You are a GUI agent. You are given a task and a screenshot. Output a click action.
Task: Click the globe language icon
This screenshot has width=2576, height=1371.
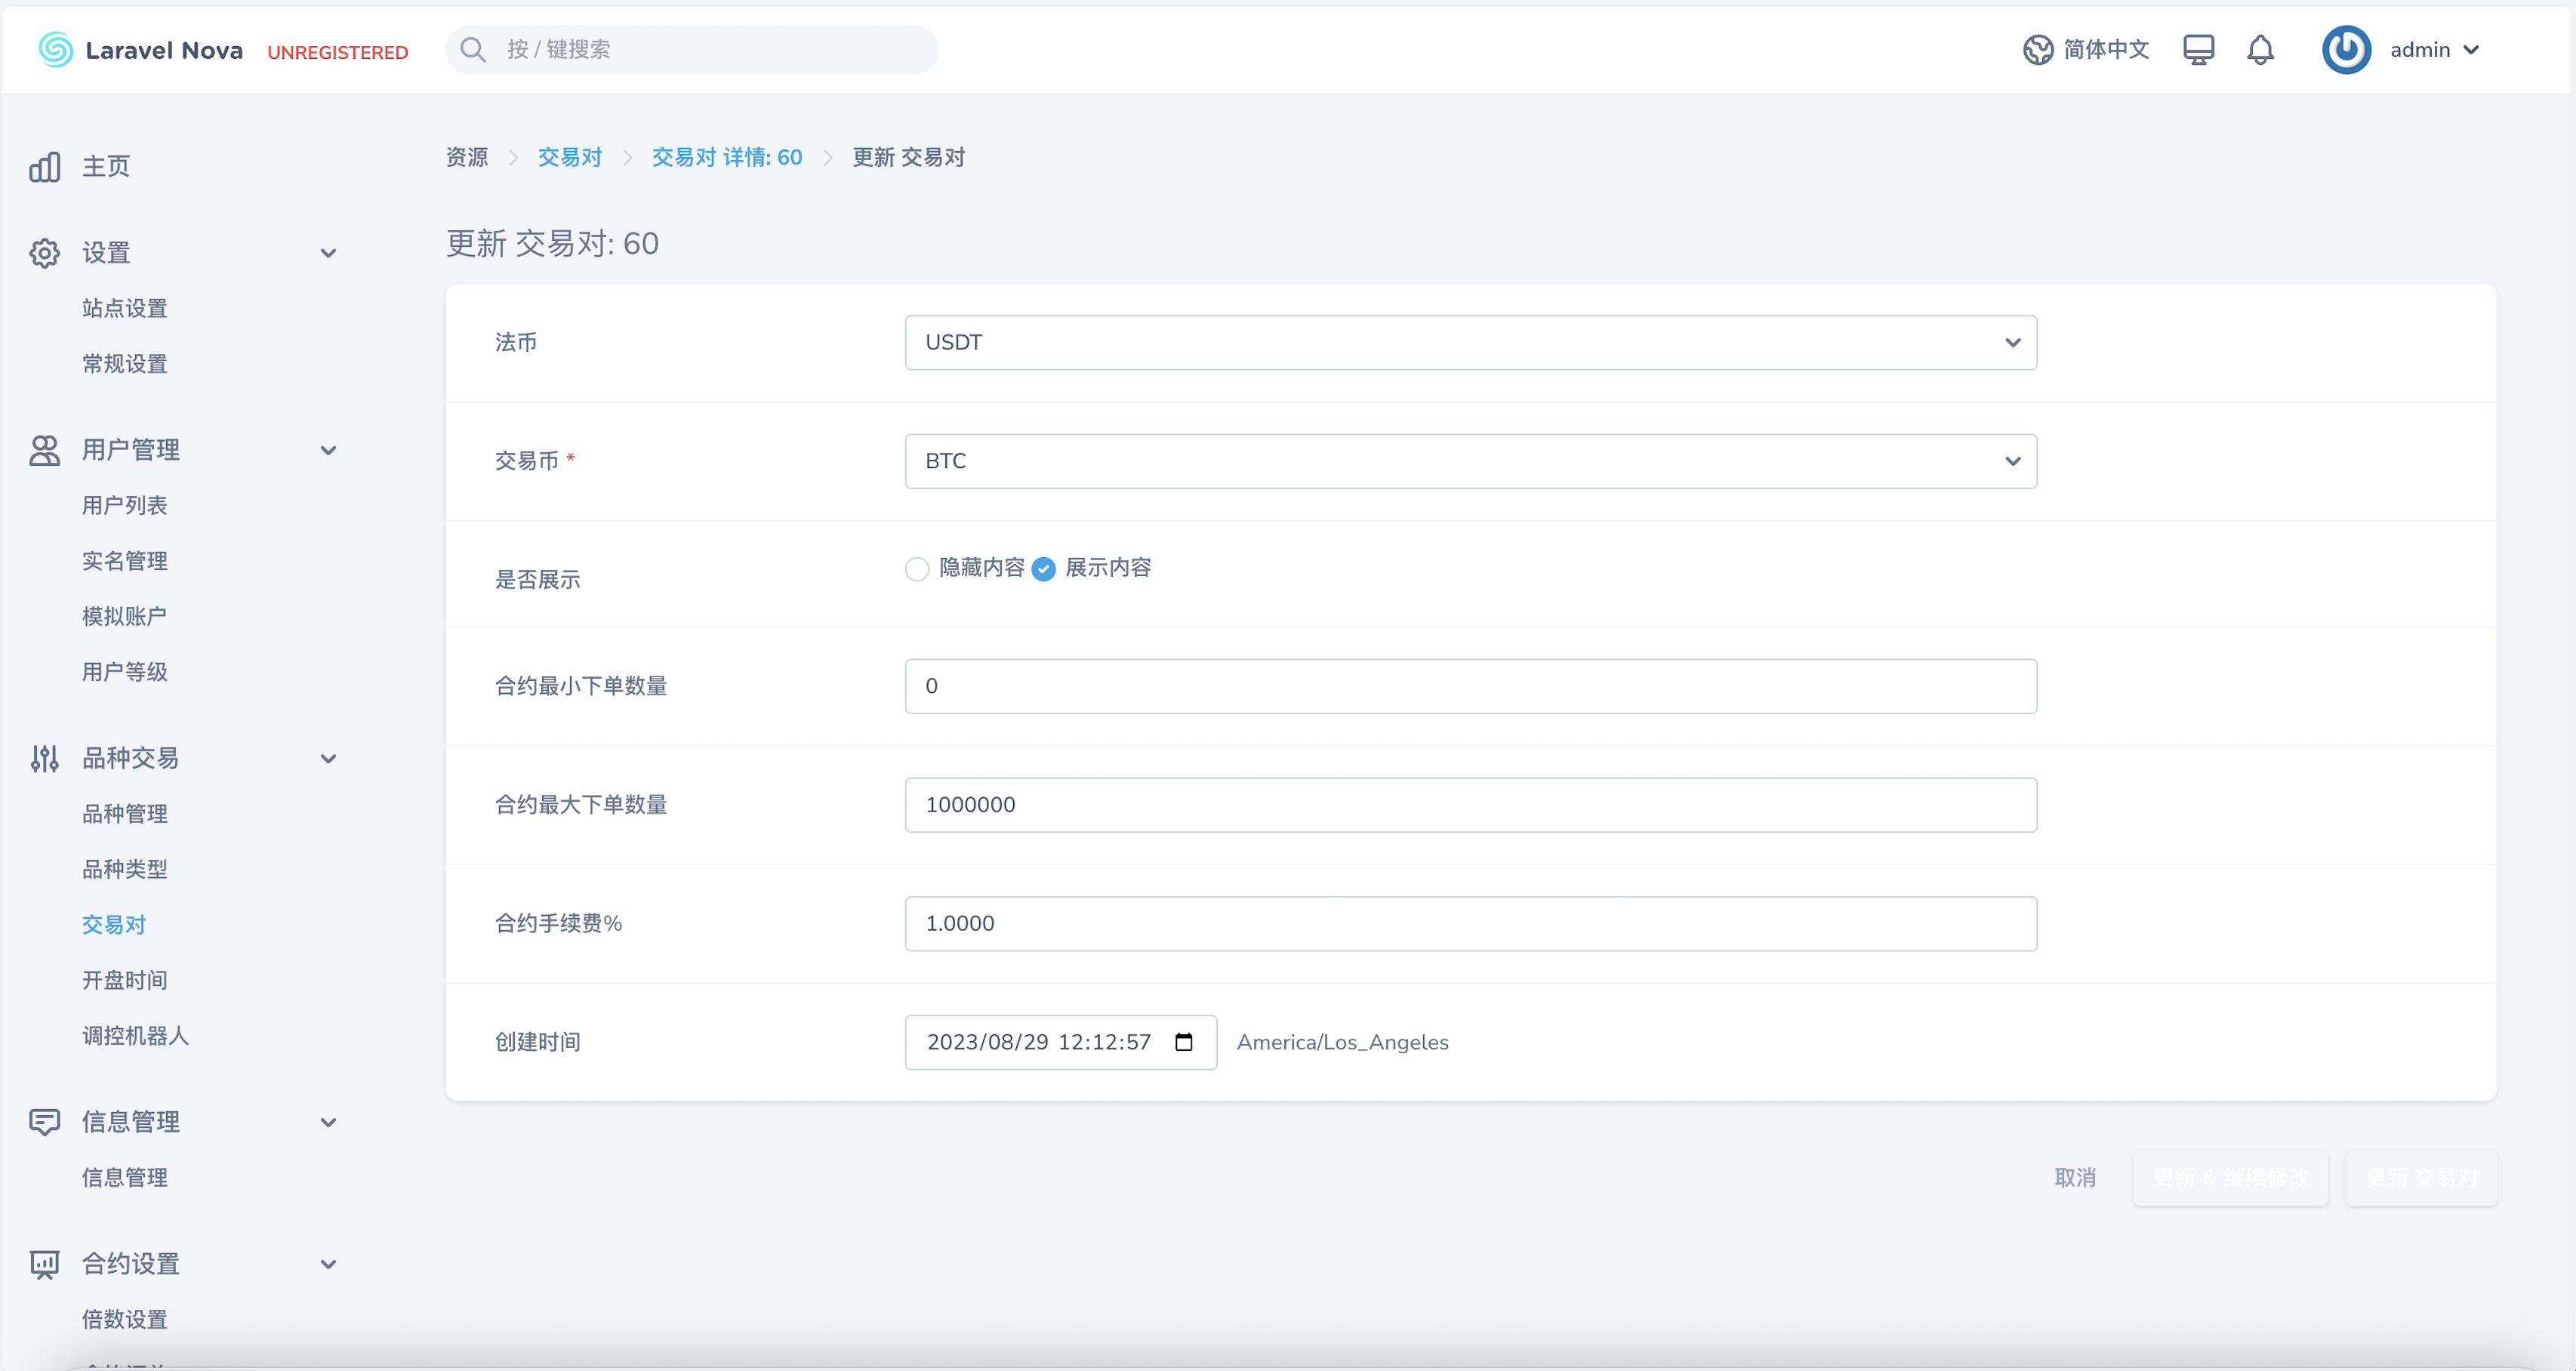tap(2037, 50)
